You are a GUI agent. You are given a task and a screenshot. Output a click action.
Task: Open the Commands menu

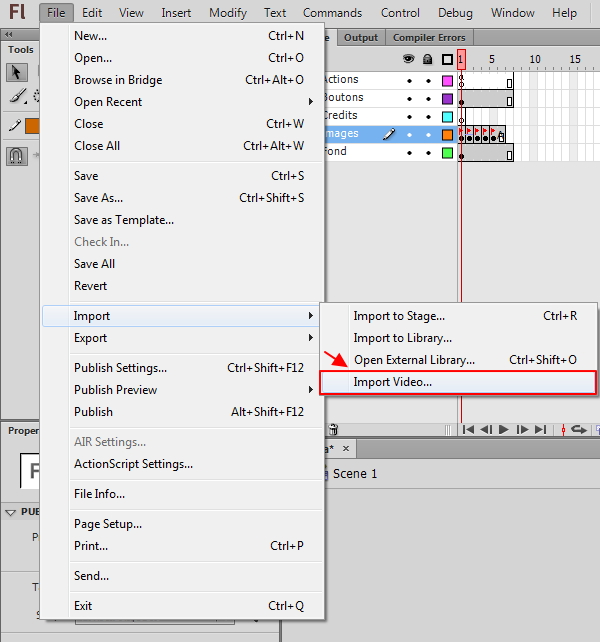point(332,13)
